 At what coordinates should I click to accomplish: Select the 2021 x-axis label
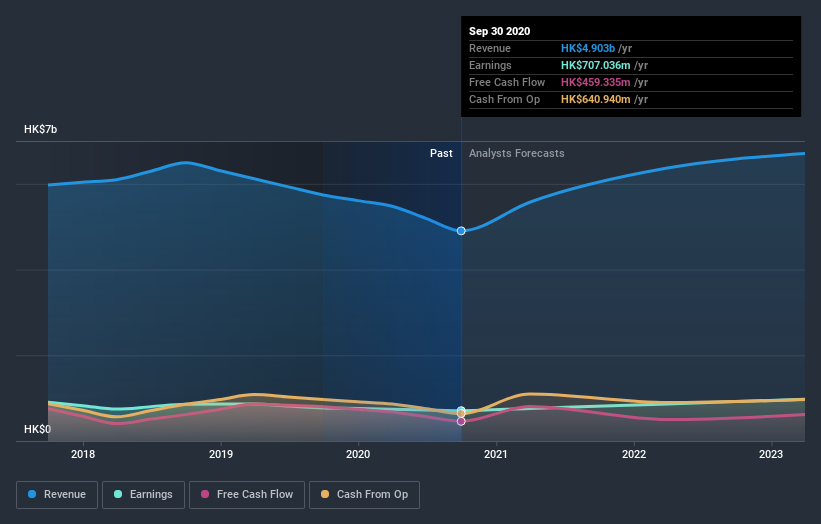point(496,454)
